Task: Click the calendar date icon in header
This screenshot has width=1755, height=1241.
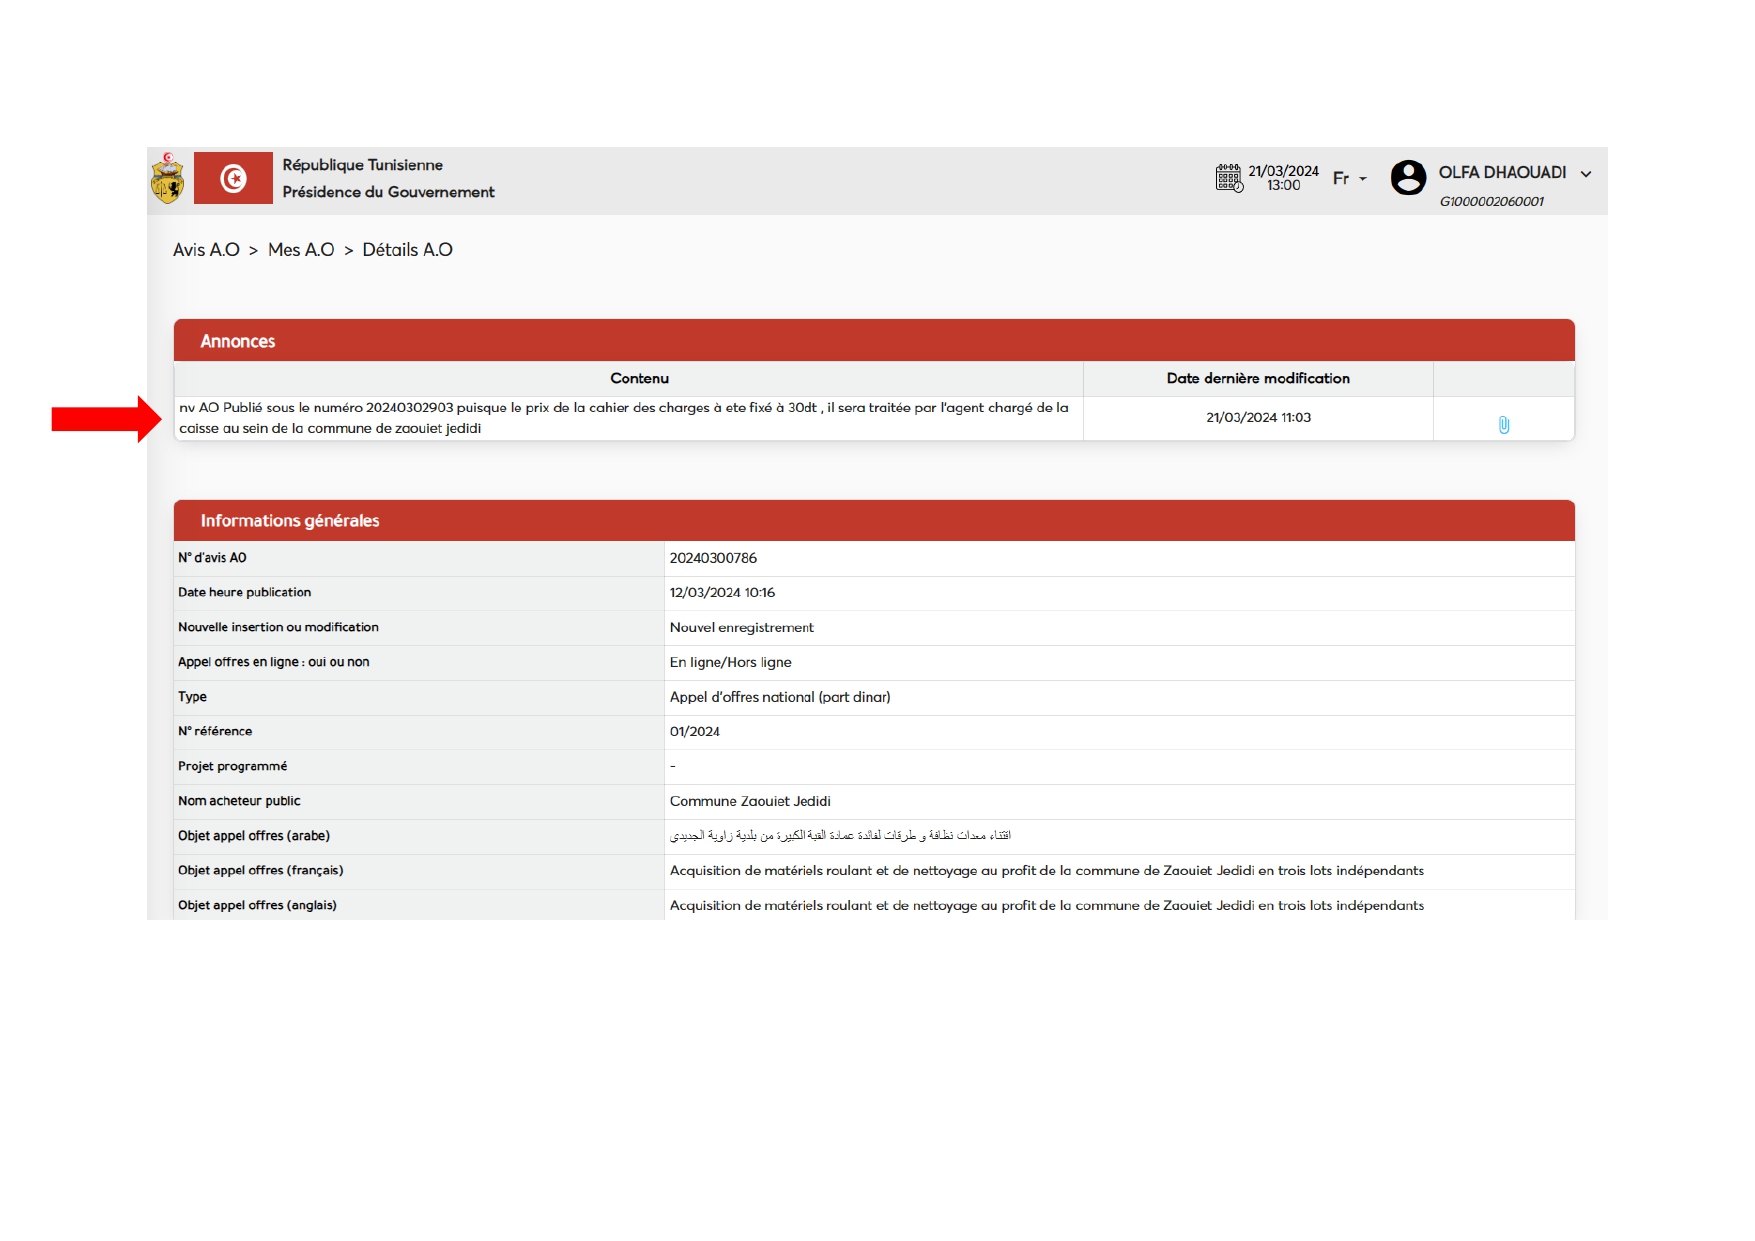Action: click(1229, 178)
